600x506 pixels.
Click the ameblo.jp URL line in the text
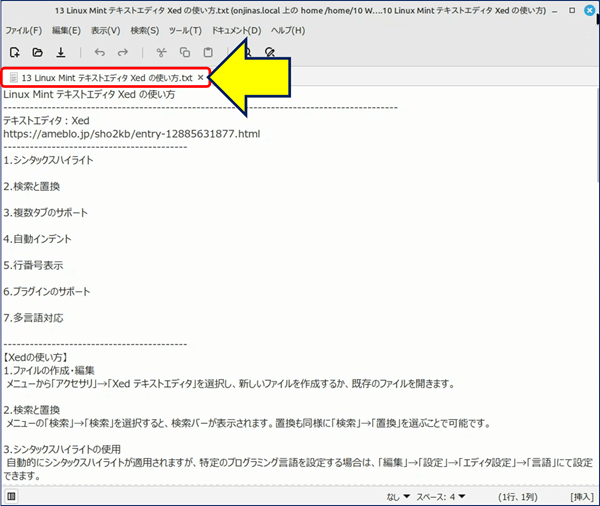(132, 134)
